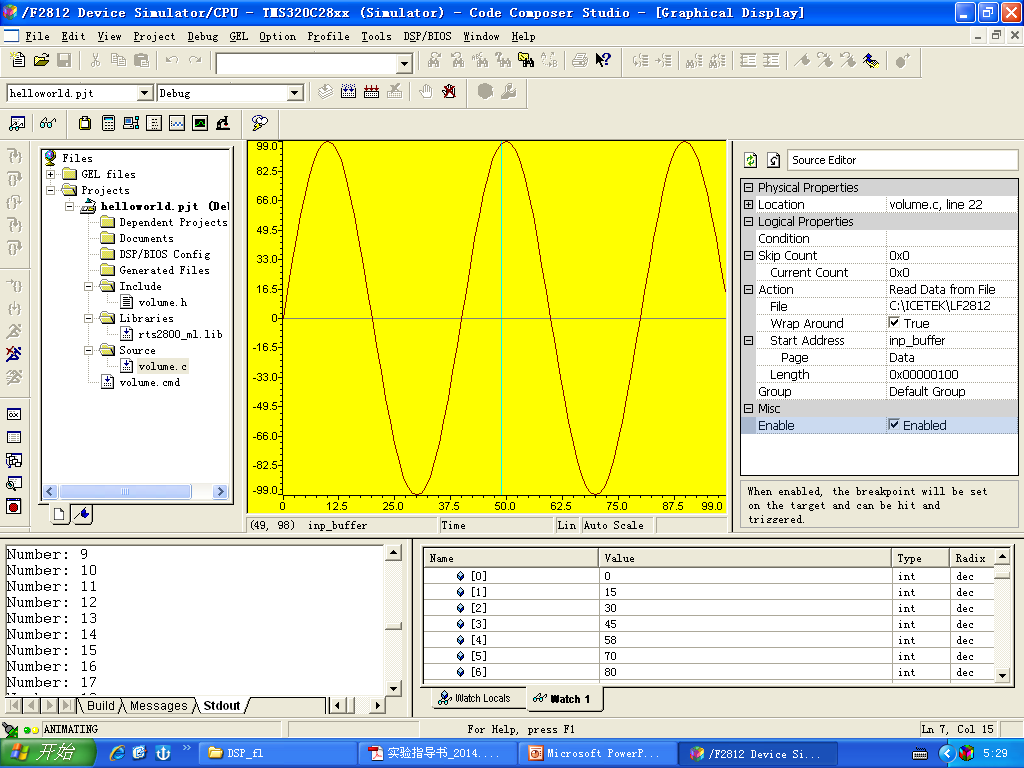Viewport: 1024px width, 768px height.
Task: Click the microscope probe icon
Action: (223, 123)
